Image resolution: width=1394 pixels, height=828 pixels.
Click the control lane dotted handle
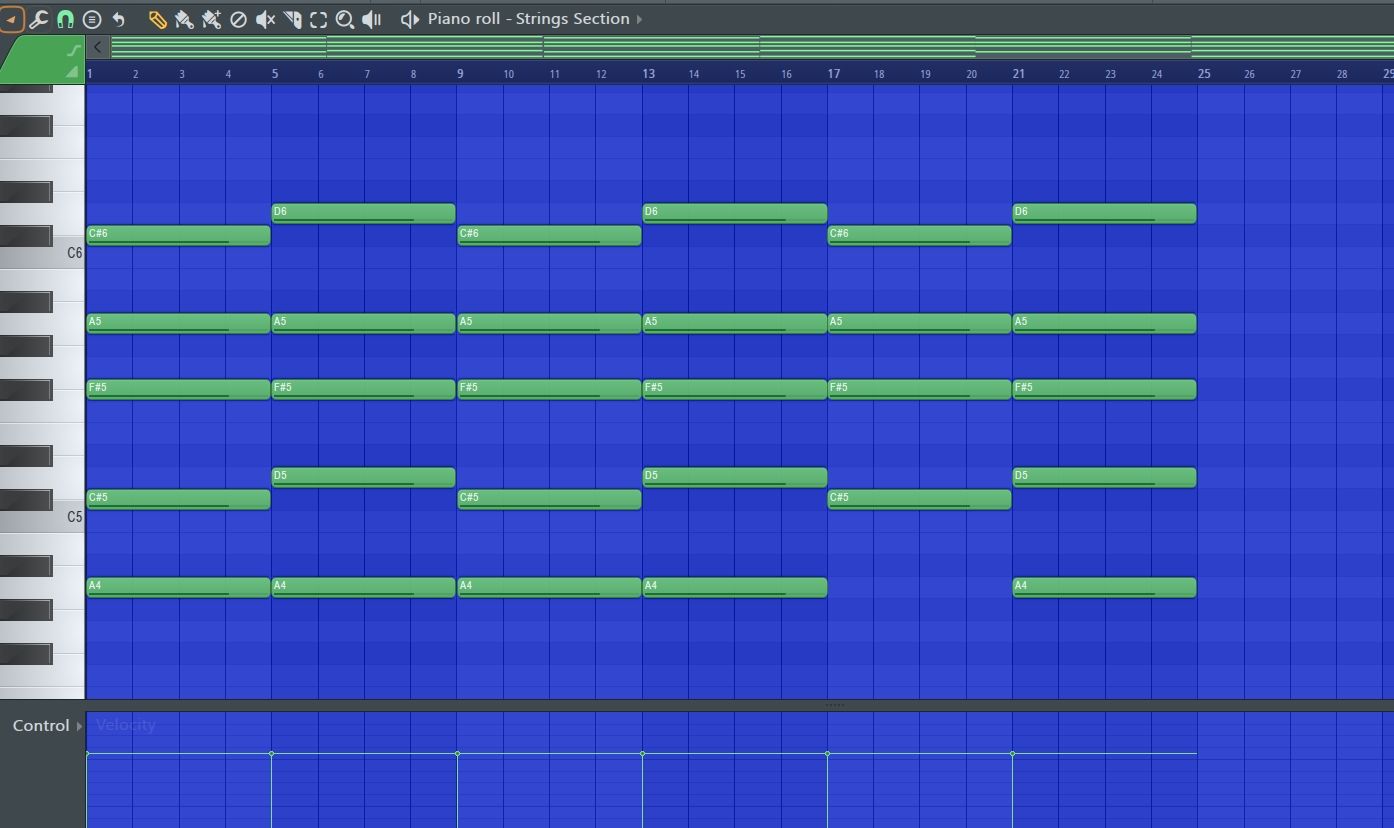[x=835, y=705]
